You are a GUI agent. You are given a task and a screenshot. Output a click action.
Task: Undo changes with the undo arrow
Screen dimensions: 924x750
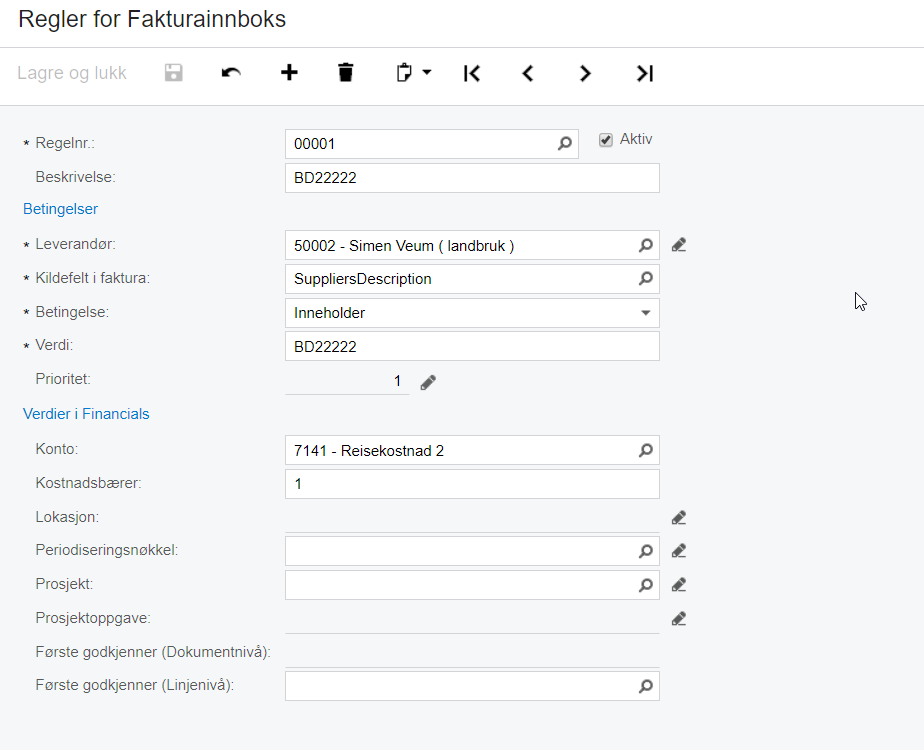point(231,73)
